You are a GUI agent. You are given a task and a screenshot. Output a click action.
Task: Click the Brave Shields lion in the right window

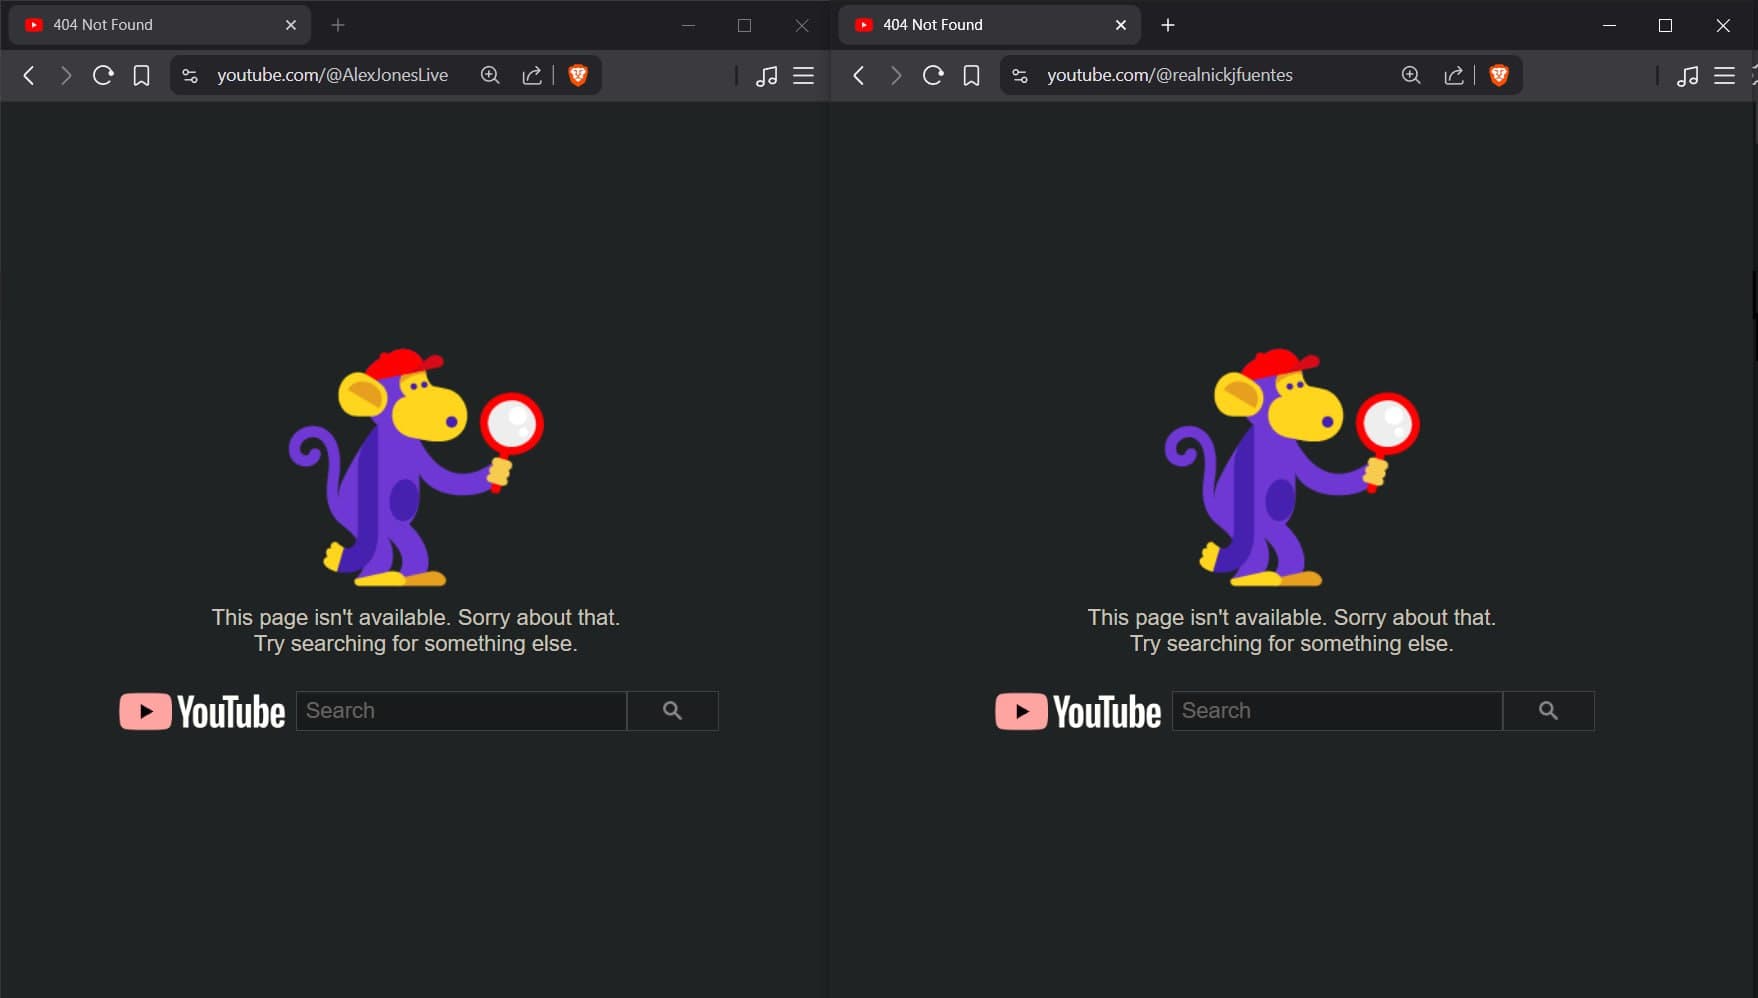(1498, 74)
